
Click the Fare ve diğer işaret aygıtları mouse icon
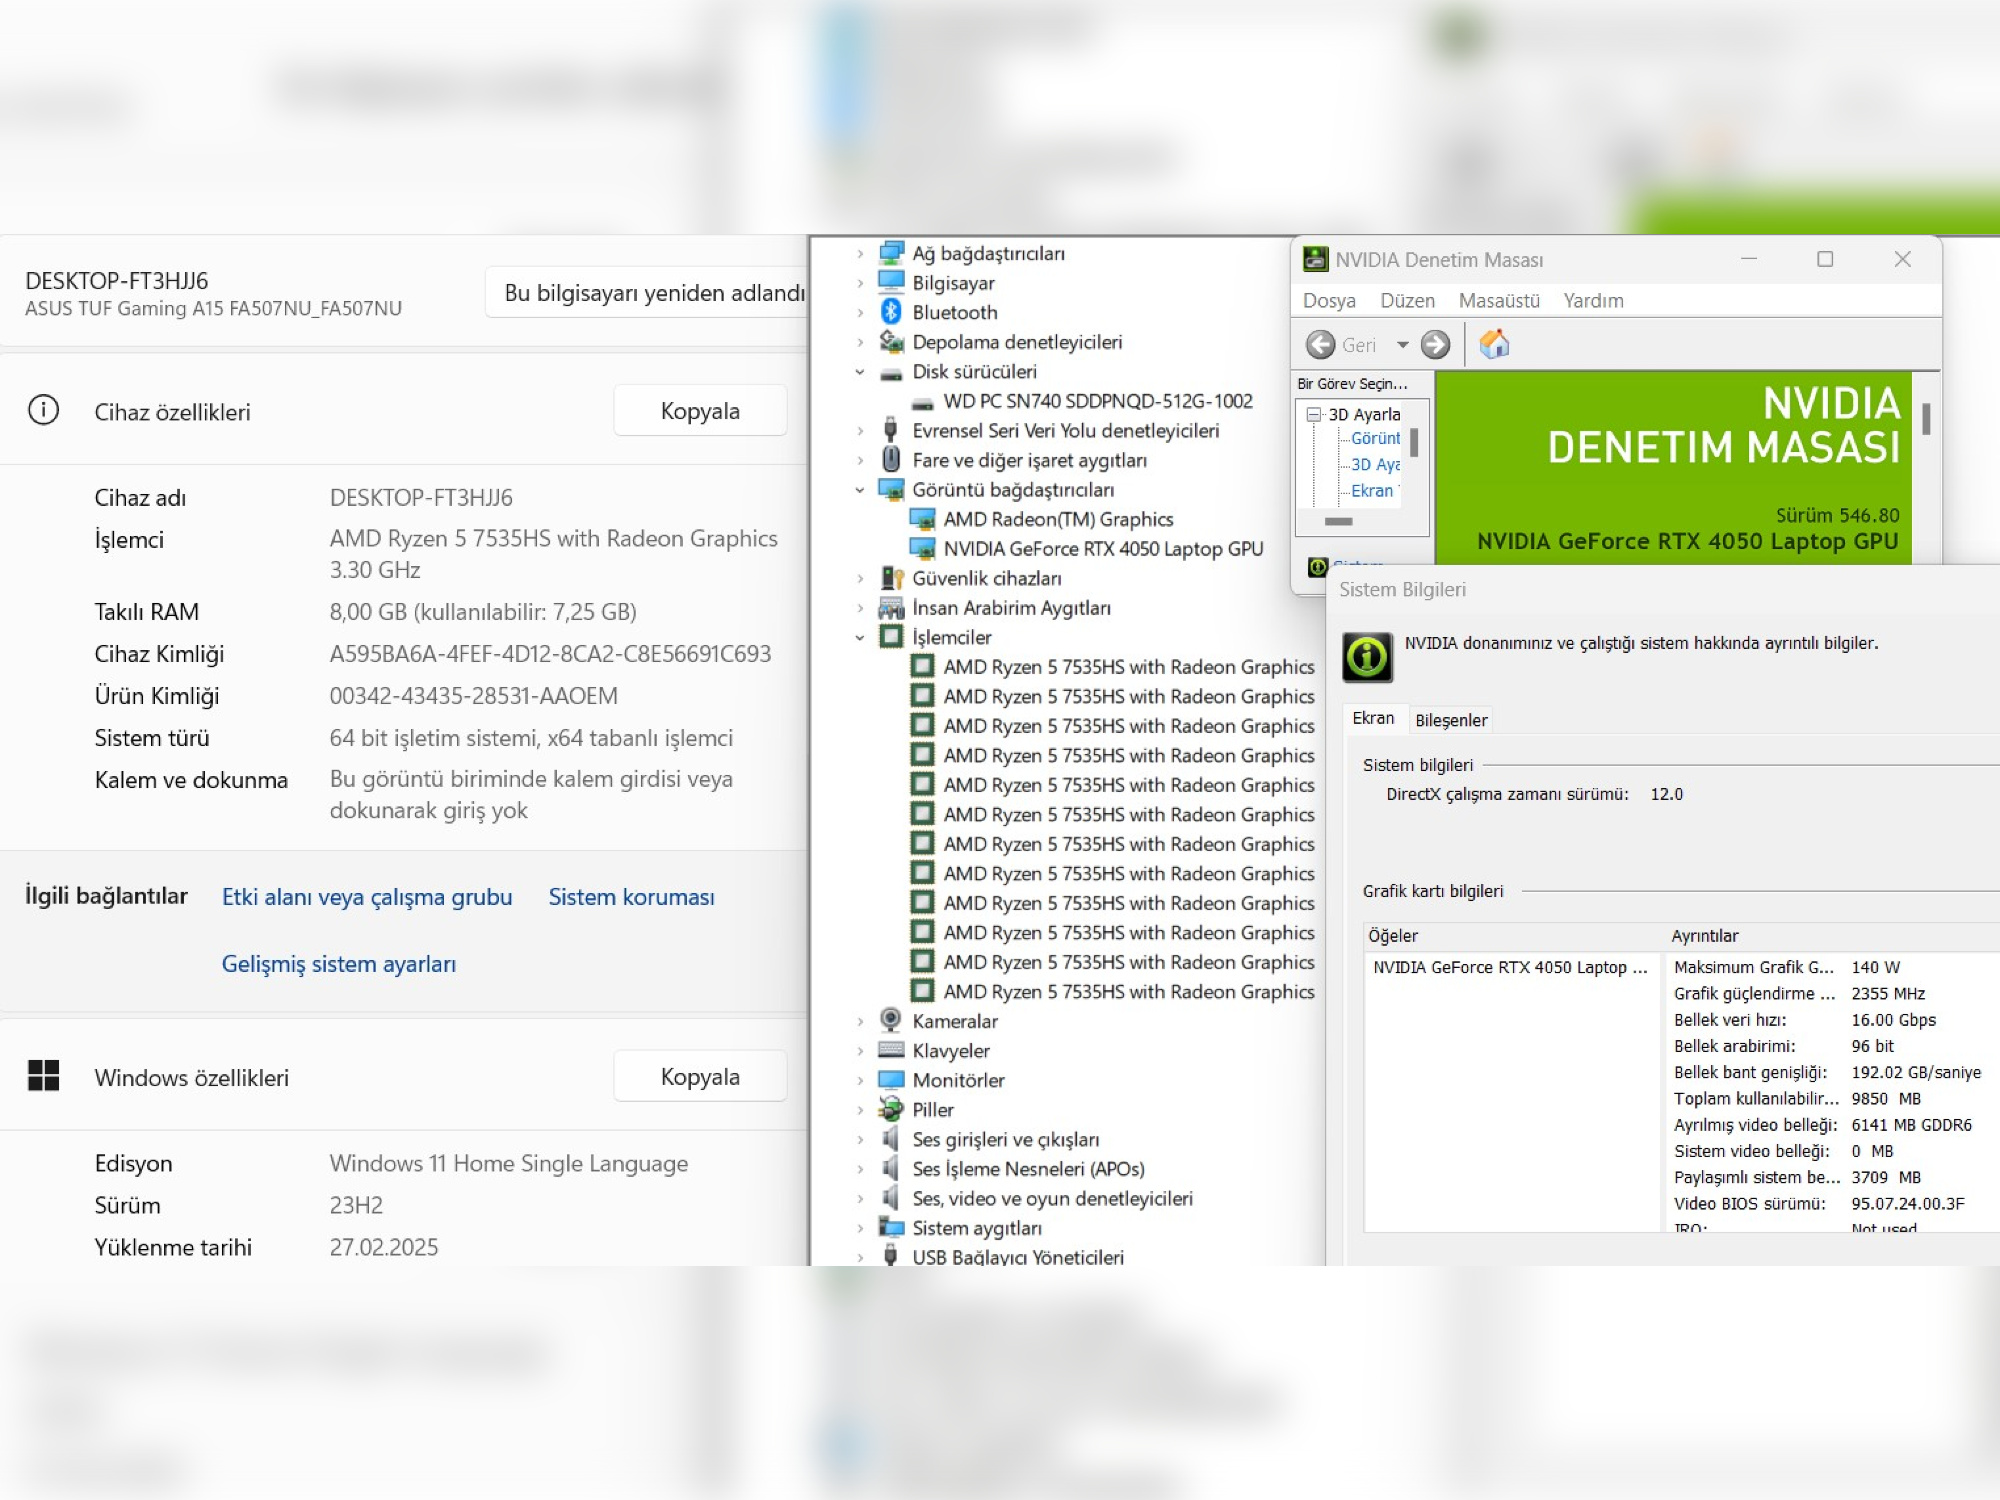891,460
